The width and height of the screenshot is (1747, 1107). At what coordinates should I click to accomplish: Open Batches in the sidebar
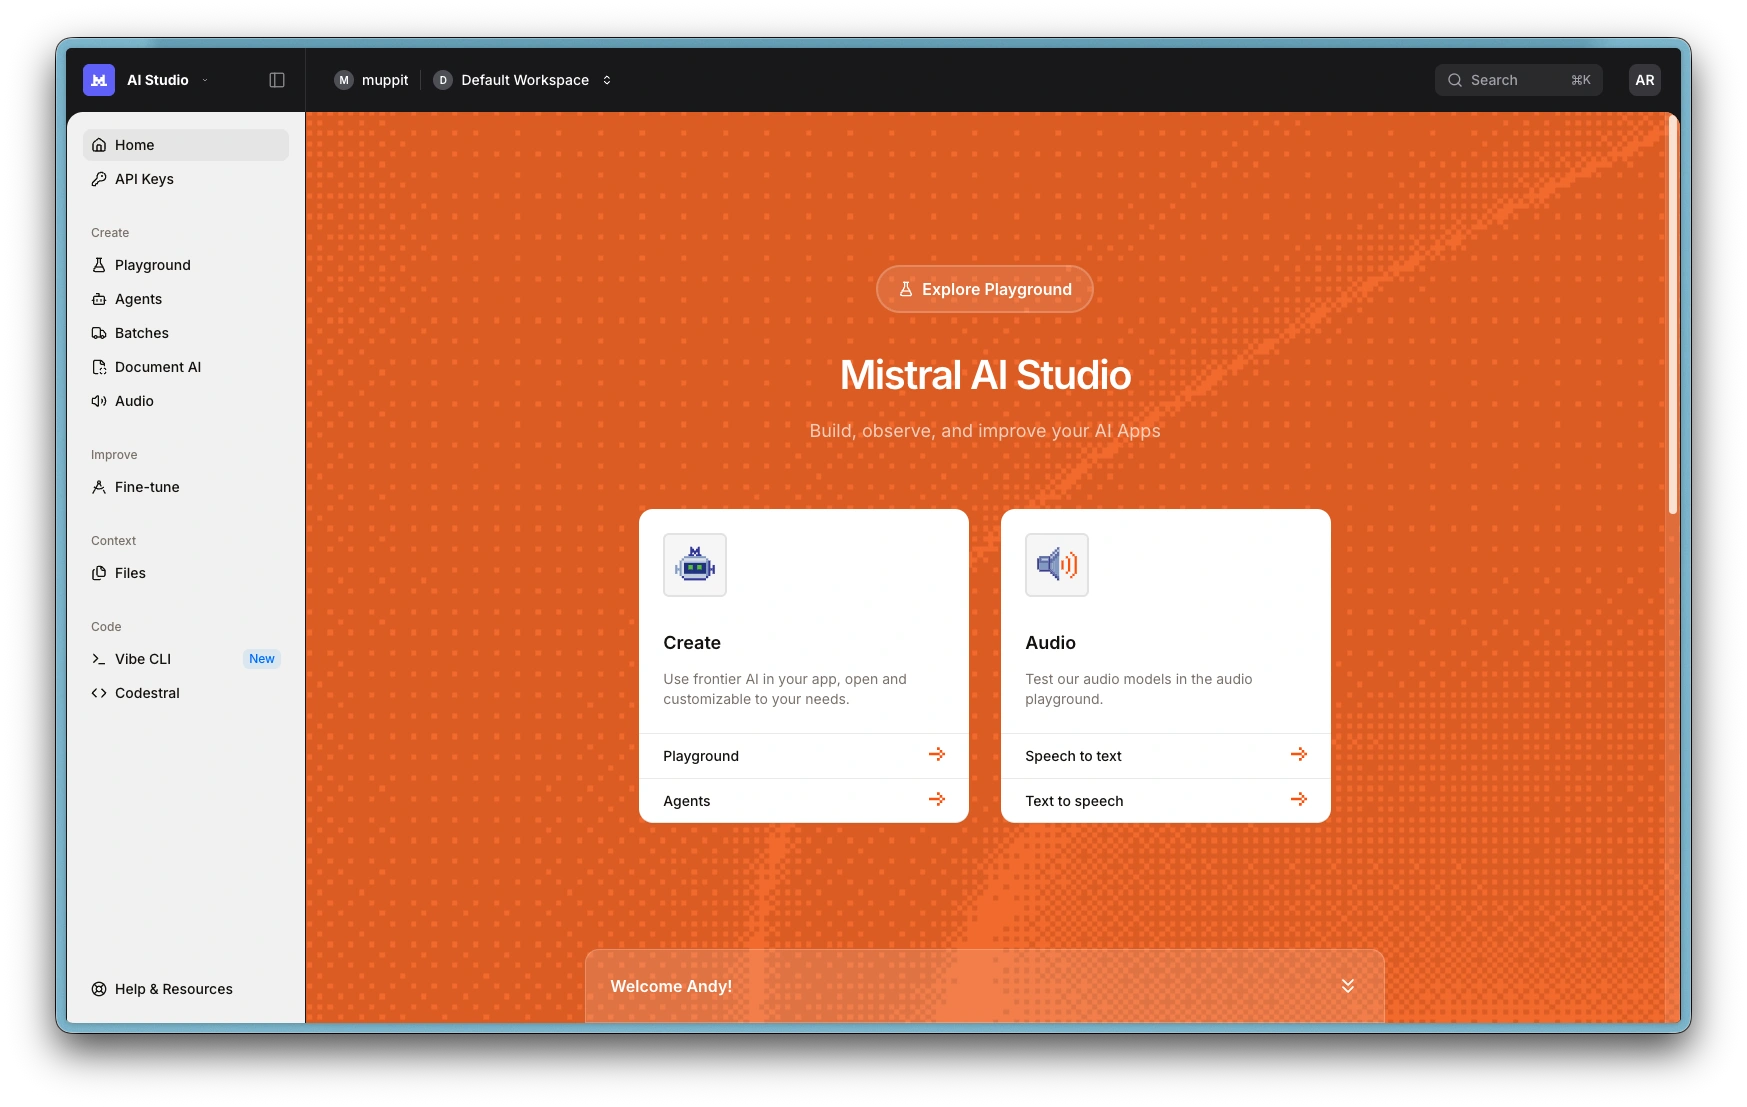point(141,333)
